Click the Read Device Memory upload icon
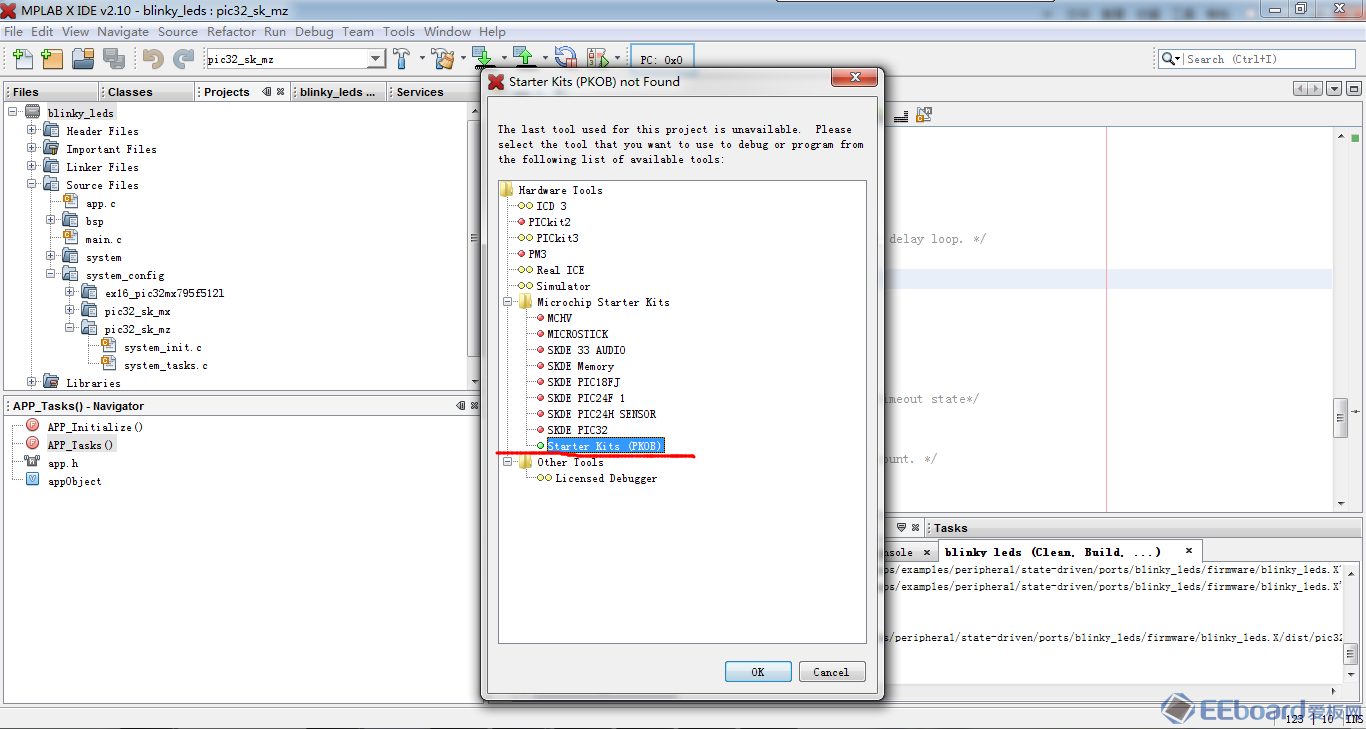This screenshot has height=729, width=1366. click(x=525, y=59)
